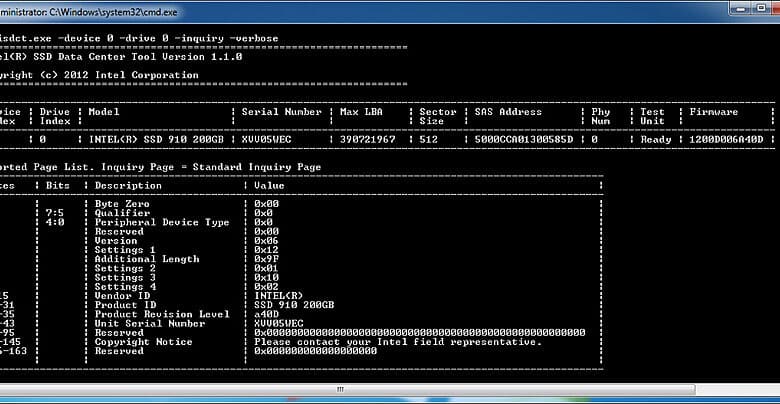Click the Max LBA value 390721967
The width and height of the screenshot is (780, 404).
pos(368,140)
